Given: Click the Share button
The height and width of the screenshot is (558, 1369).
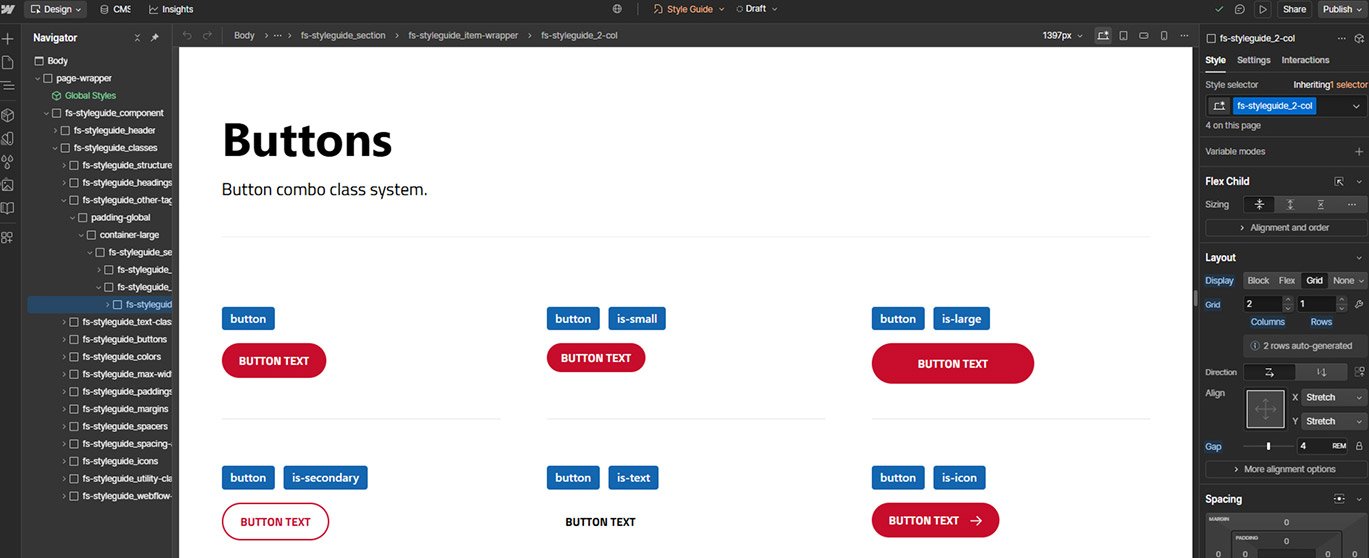Looking at the screenshot, I should [x=1294, y=9].
